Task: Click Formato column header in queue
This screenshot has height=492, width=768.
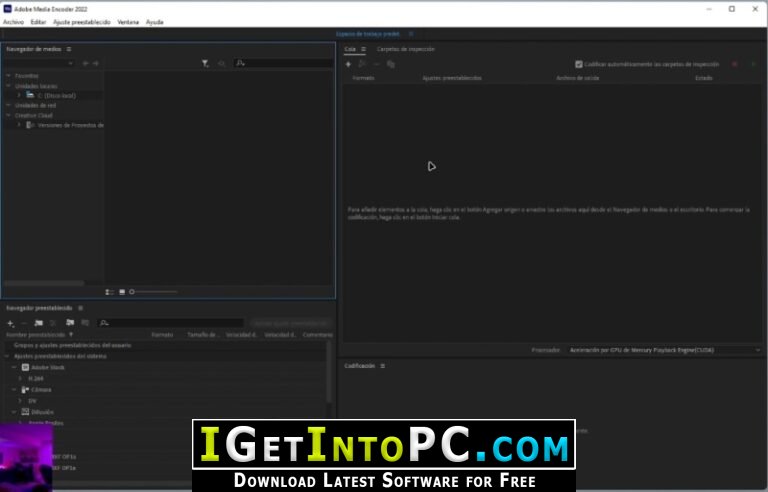Action: click(x=363, y=78)
